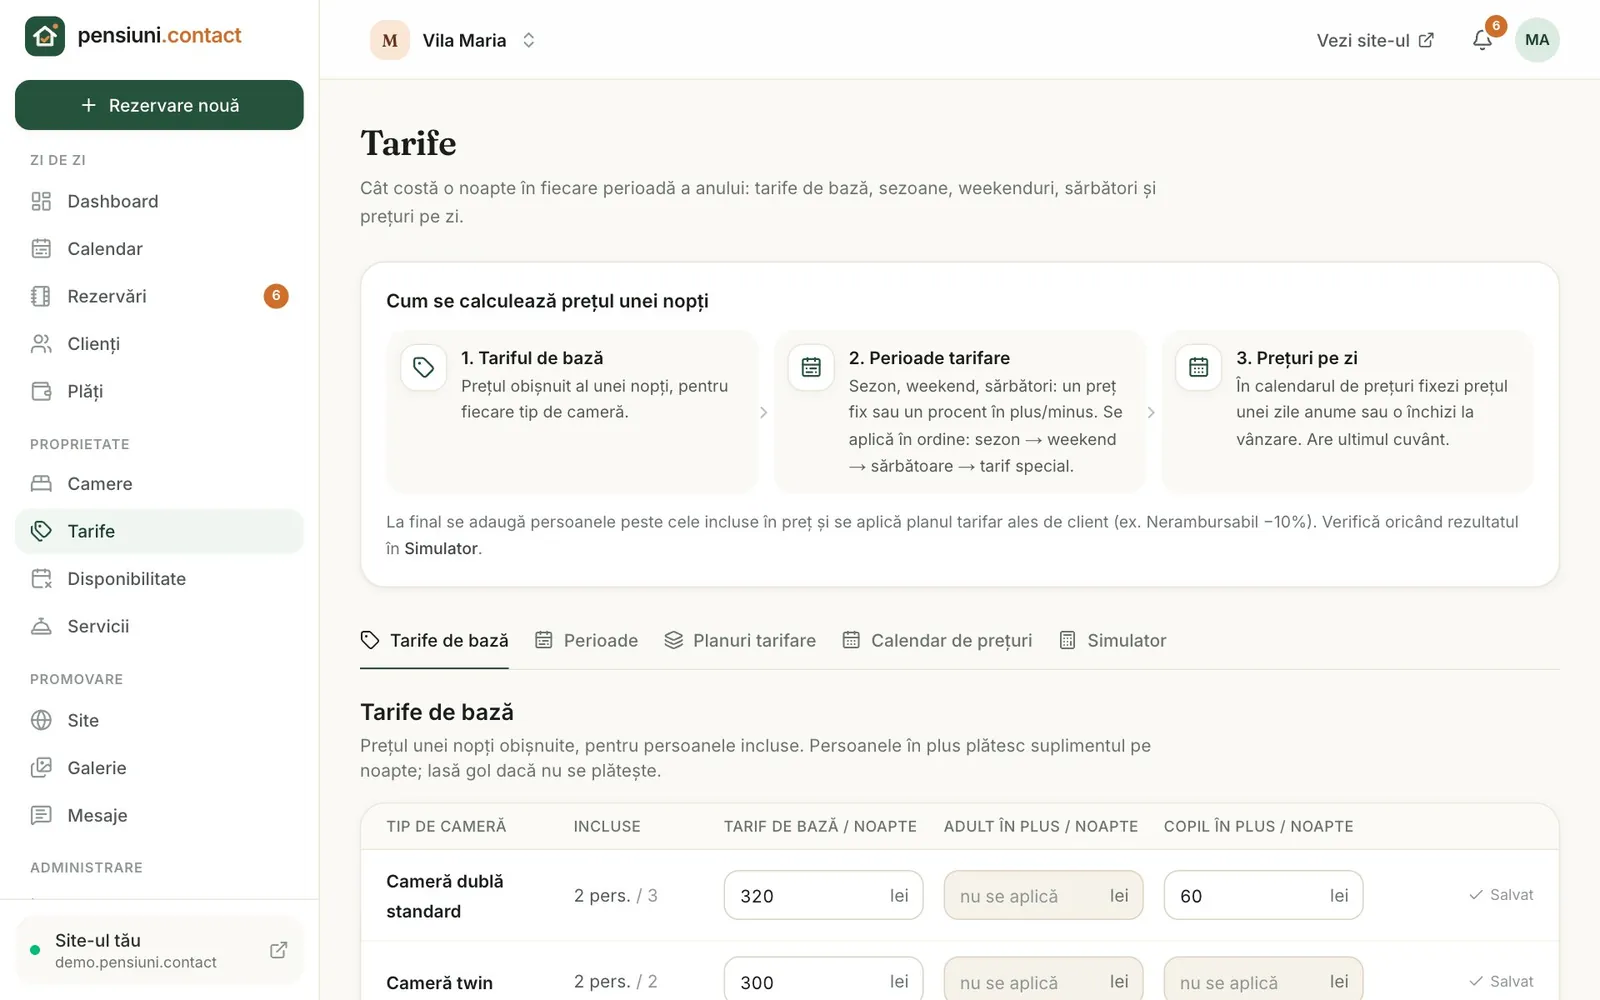Open external link icon for Site-ul tău
This screenshot has width=1600, height=1000.
279,950
